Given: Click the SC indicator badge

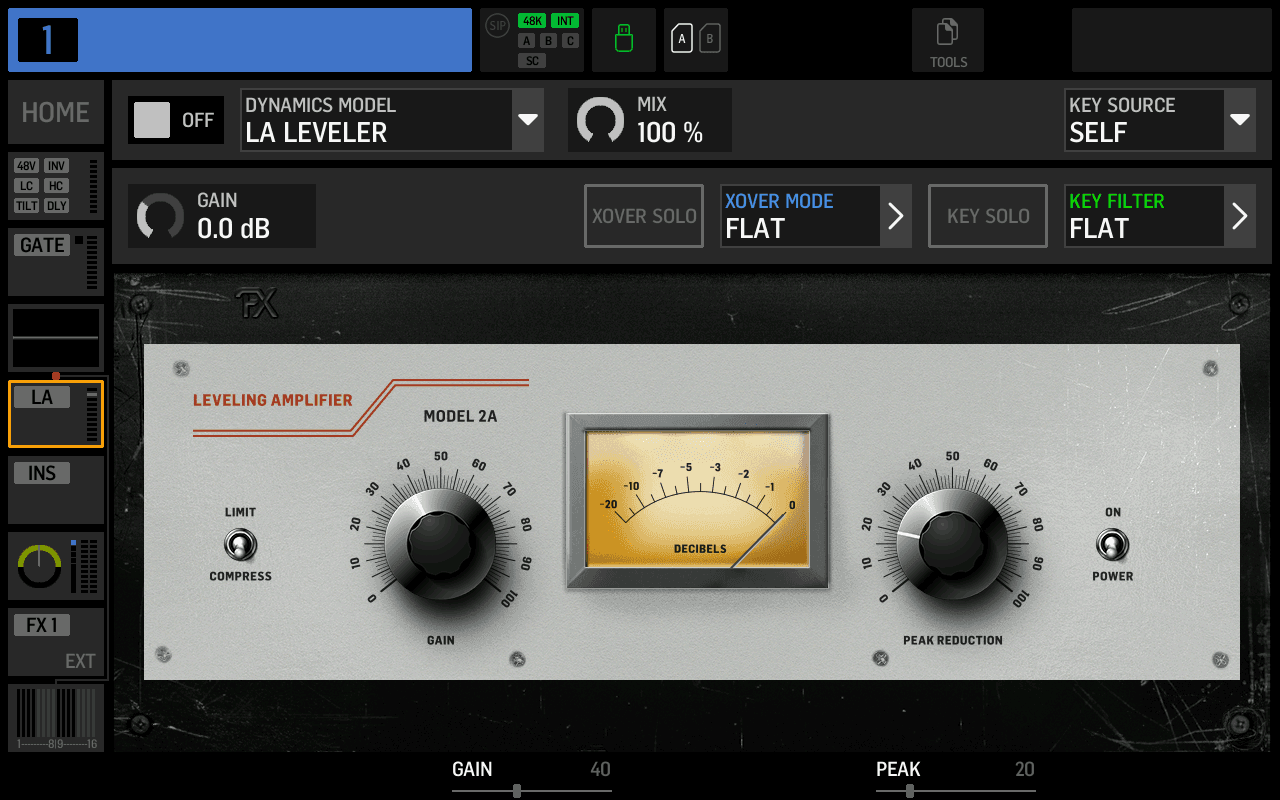Looking at the screenshot, I should 532,61.
